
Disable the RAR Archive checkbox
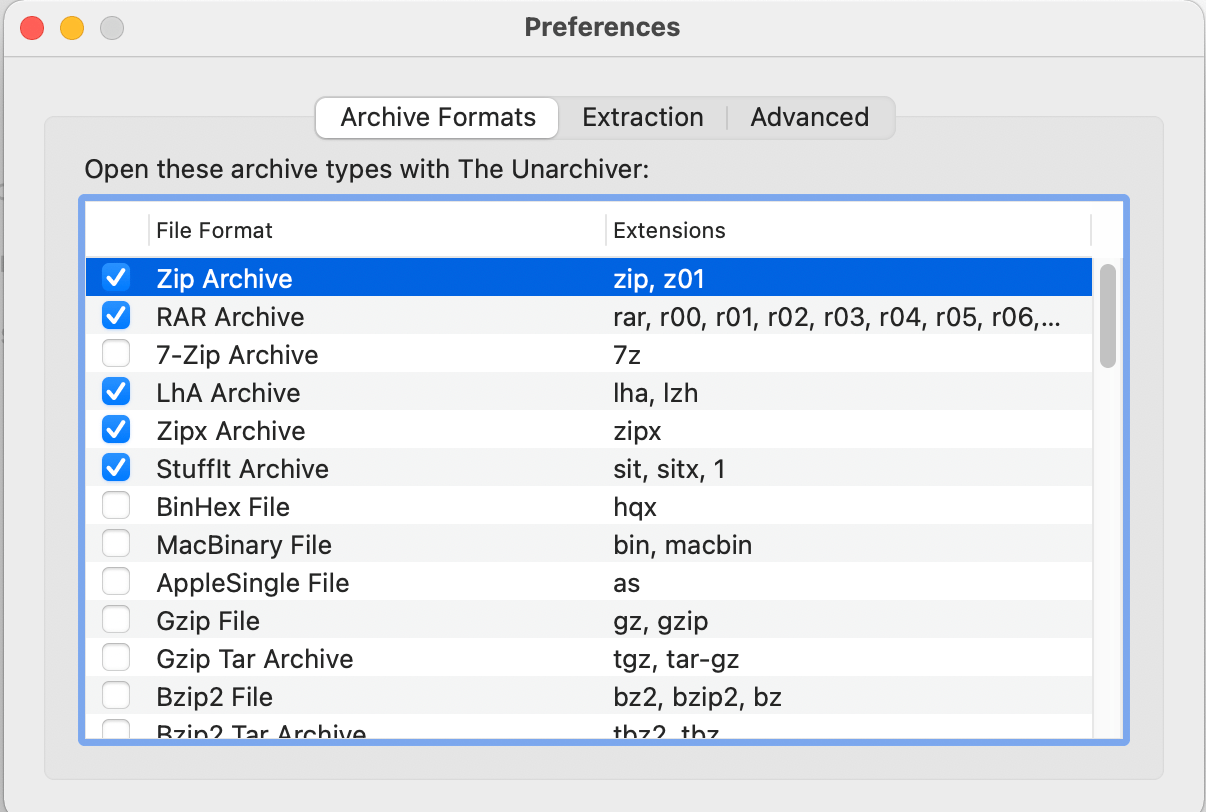[116, 315]
